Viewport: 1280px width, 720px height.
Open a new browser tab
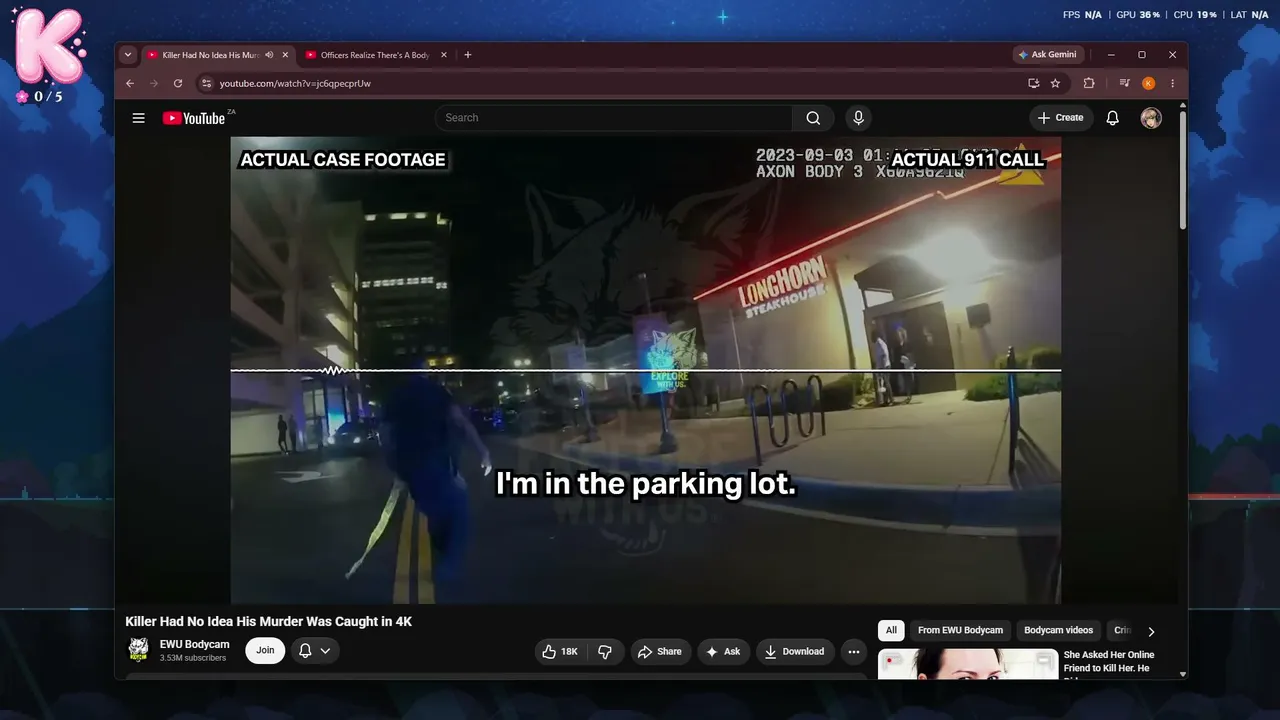467,55
